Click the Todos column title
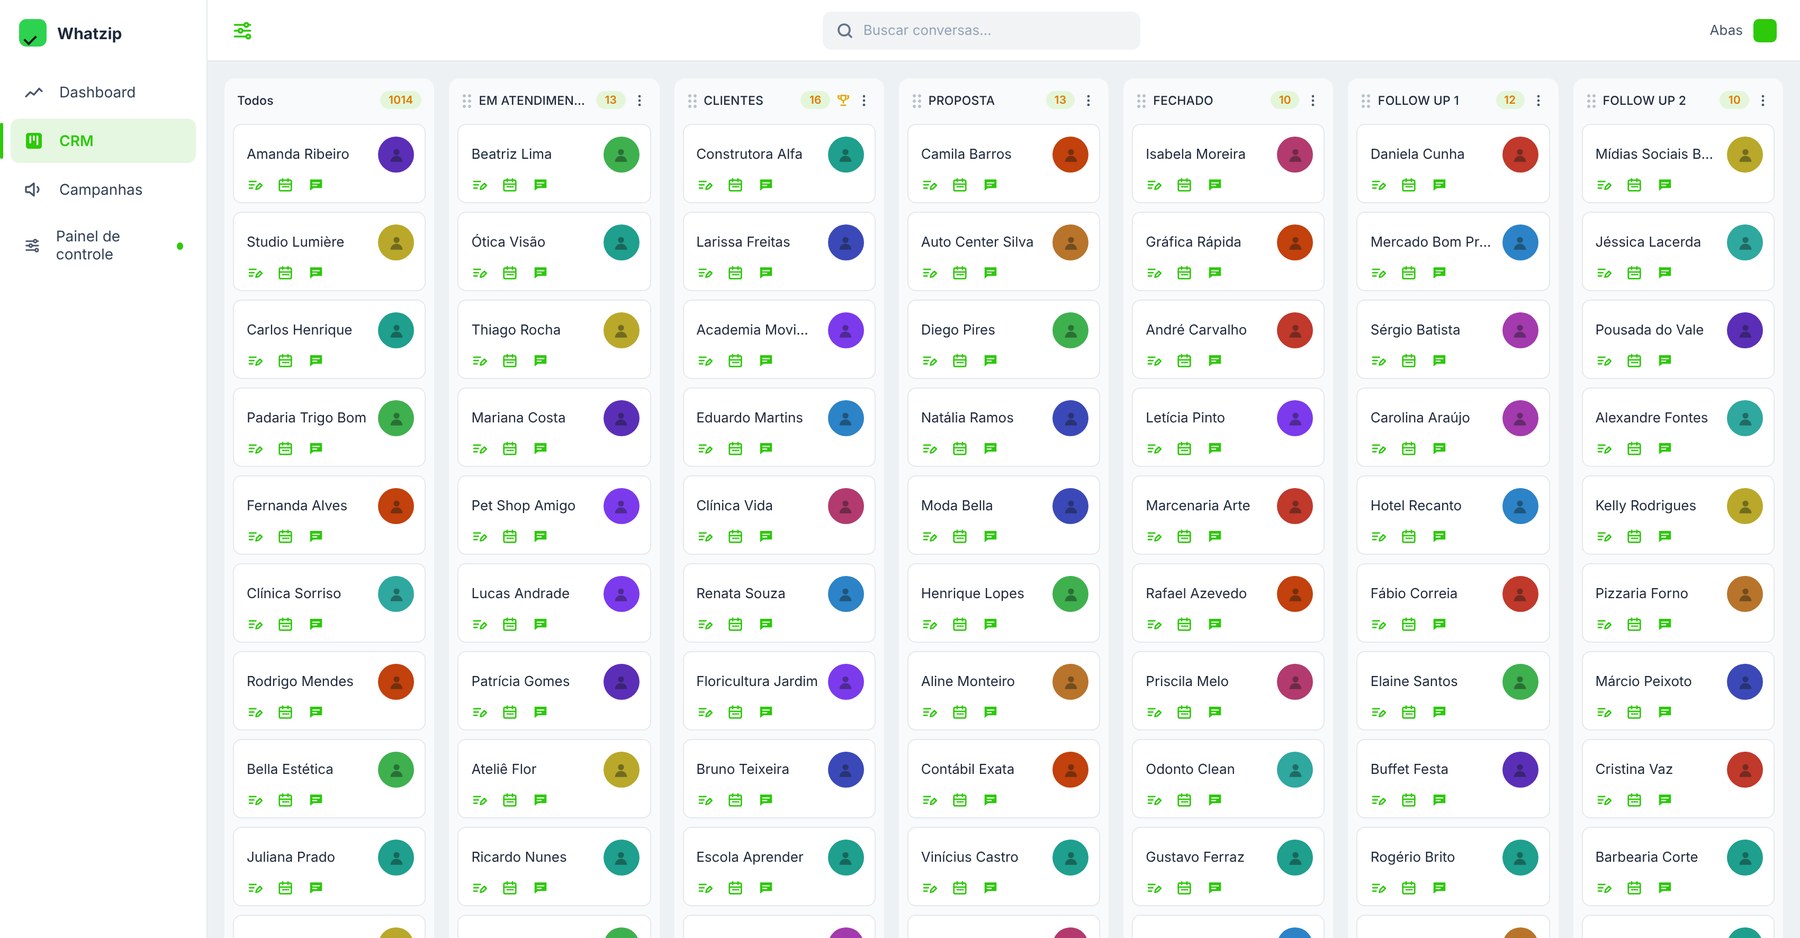This screenshot has width=1800, height=938. coord(255,101)
